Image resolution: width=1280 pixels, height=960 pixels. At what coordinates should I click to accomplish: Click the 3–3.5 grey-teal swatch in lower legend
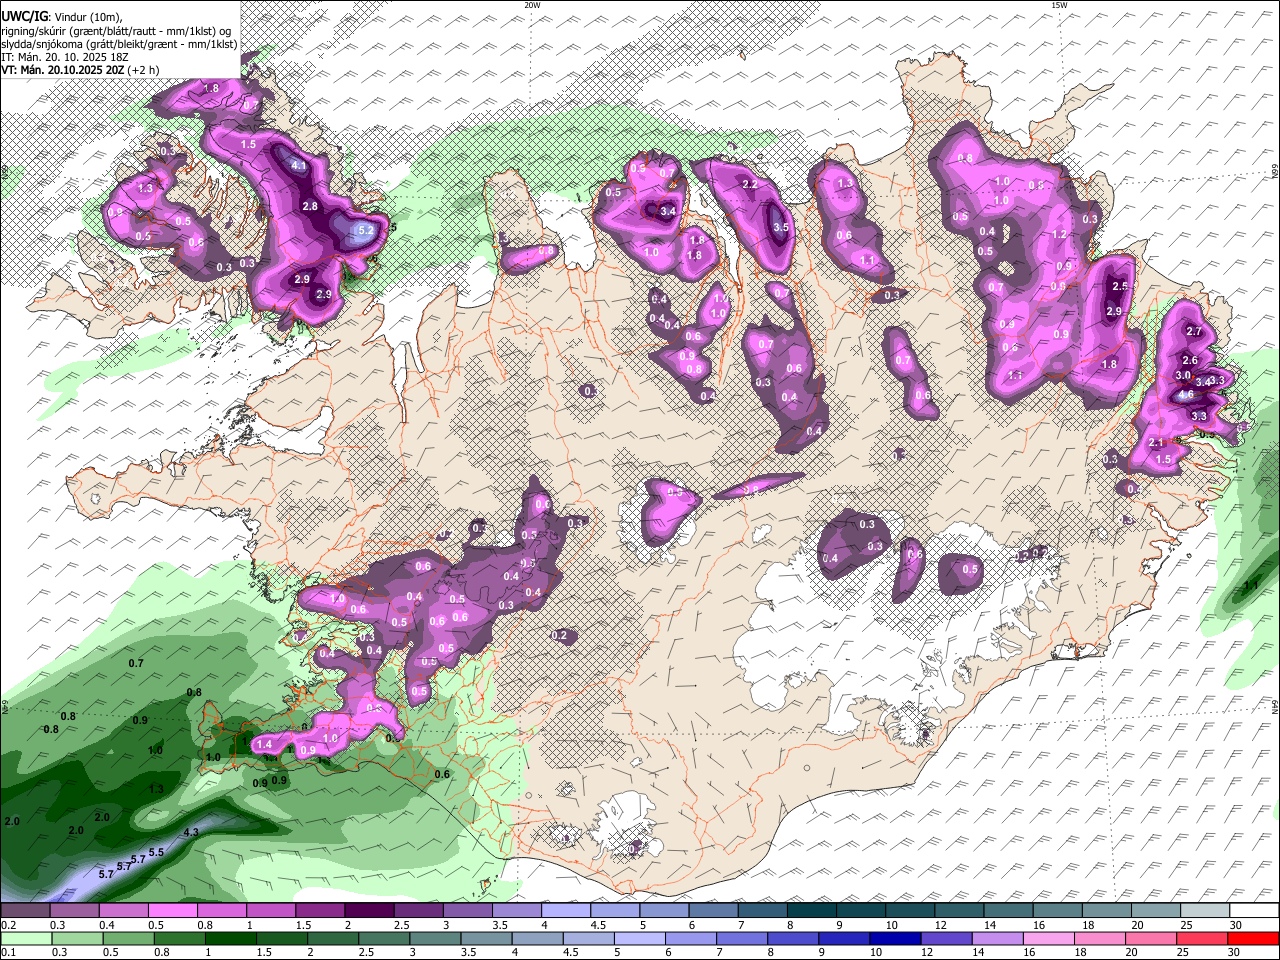click(436, 939)
